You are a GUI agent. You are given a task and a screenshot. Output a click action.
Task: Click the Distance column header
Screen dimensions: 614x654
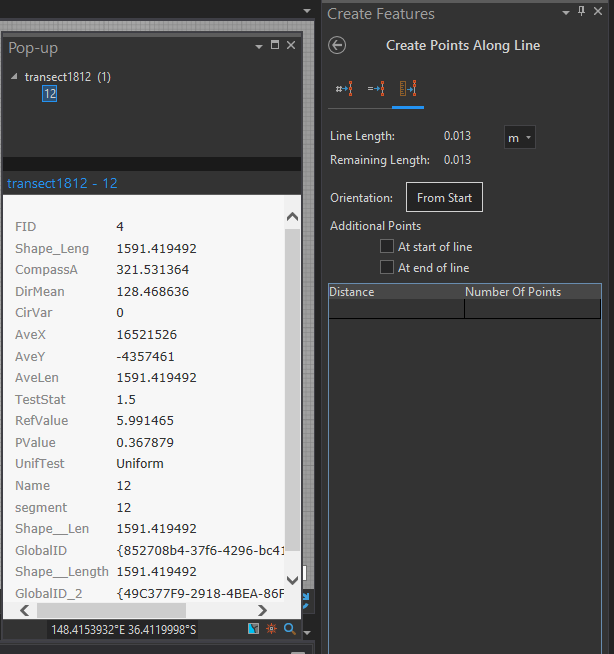pos(396,292)
